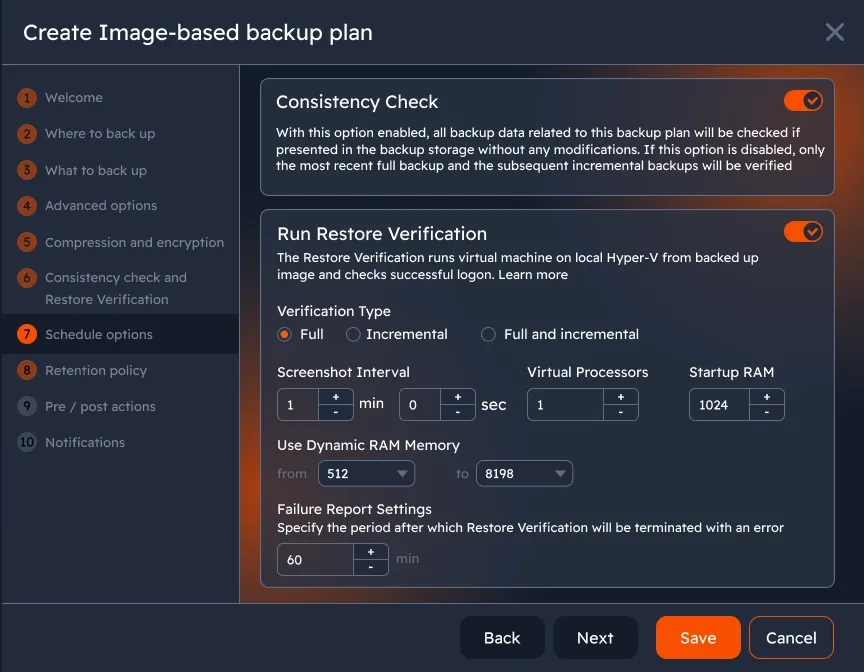Go to Retention policy step
Screen dimensions: 864x672
point(96,370)
